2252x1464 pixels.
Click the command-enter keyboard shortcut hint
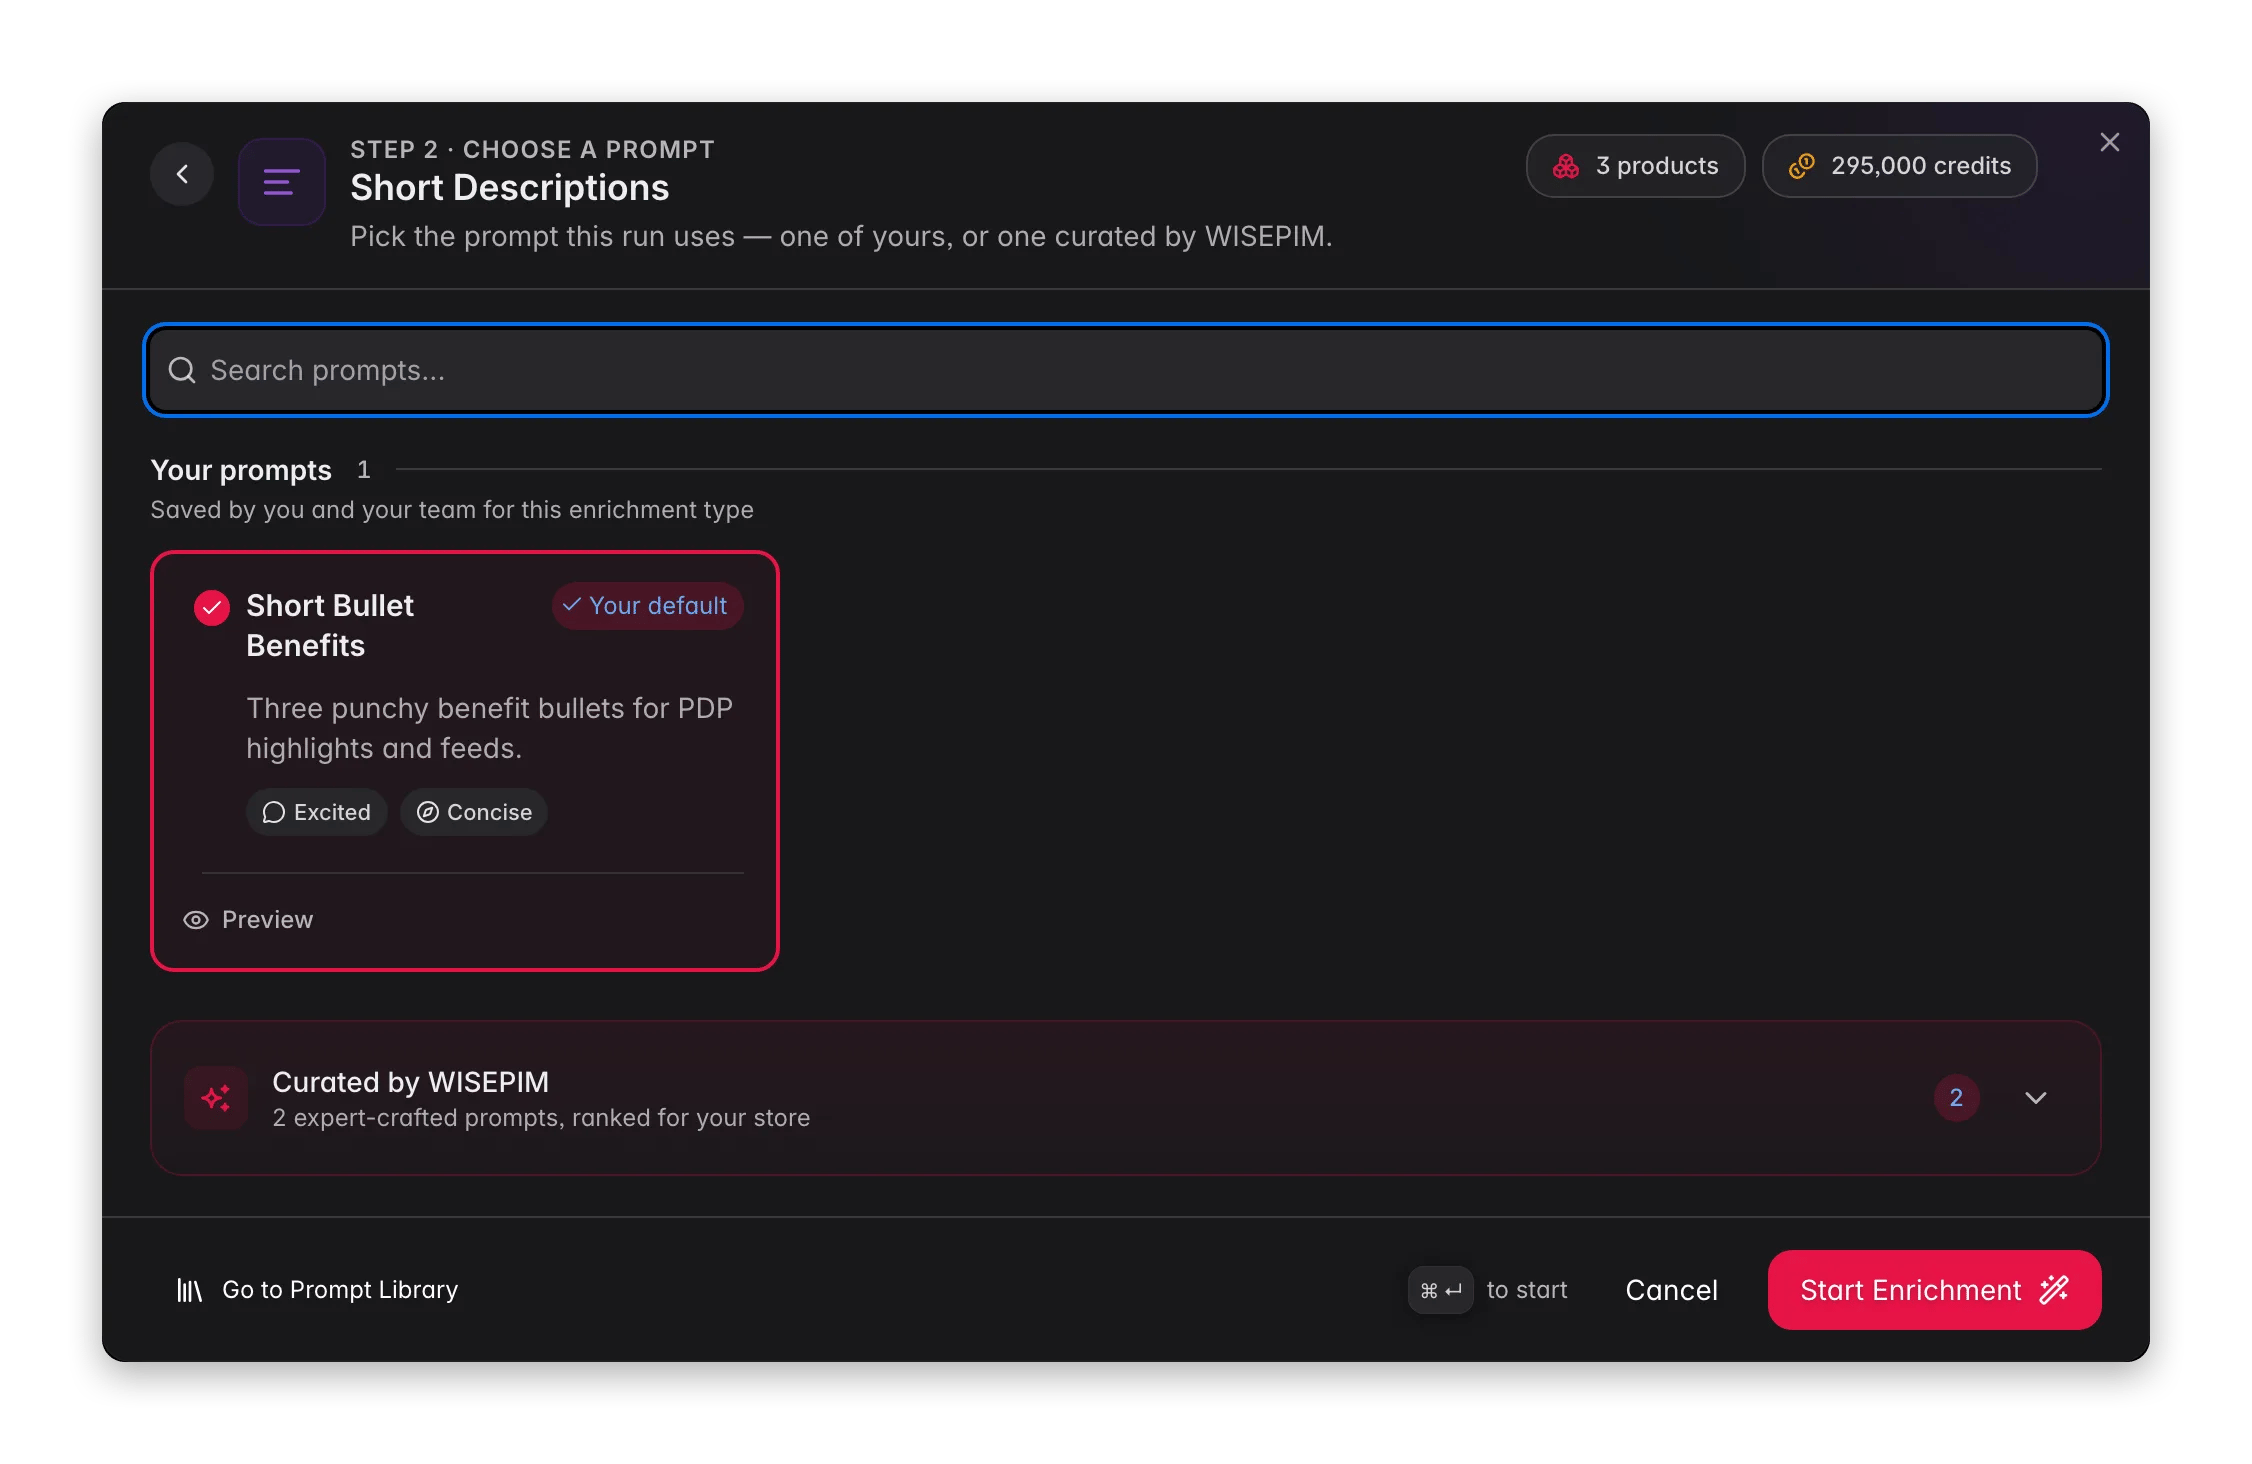point(1440,1290)
